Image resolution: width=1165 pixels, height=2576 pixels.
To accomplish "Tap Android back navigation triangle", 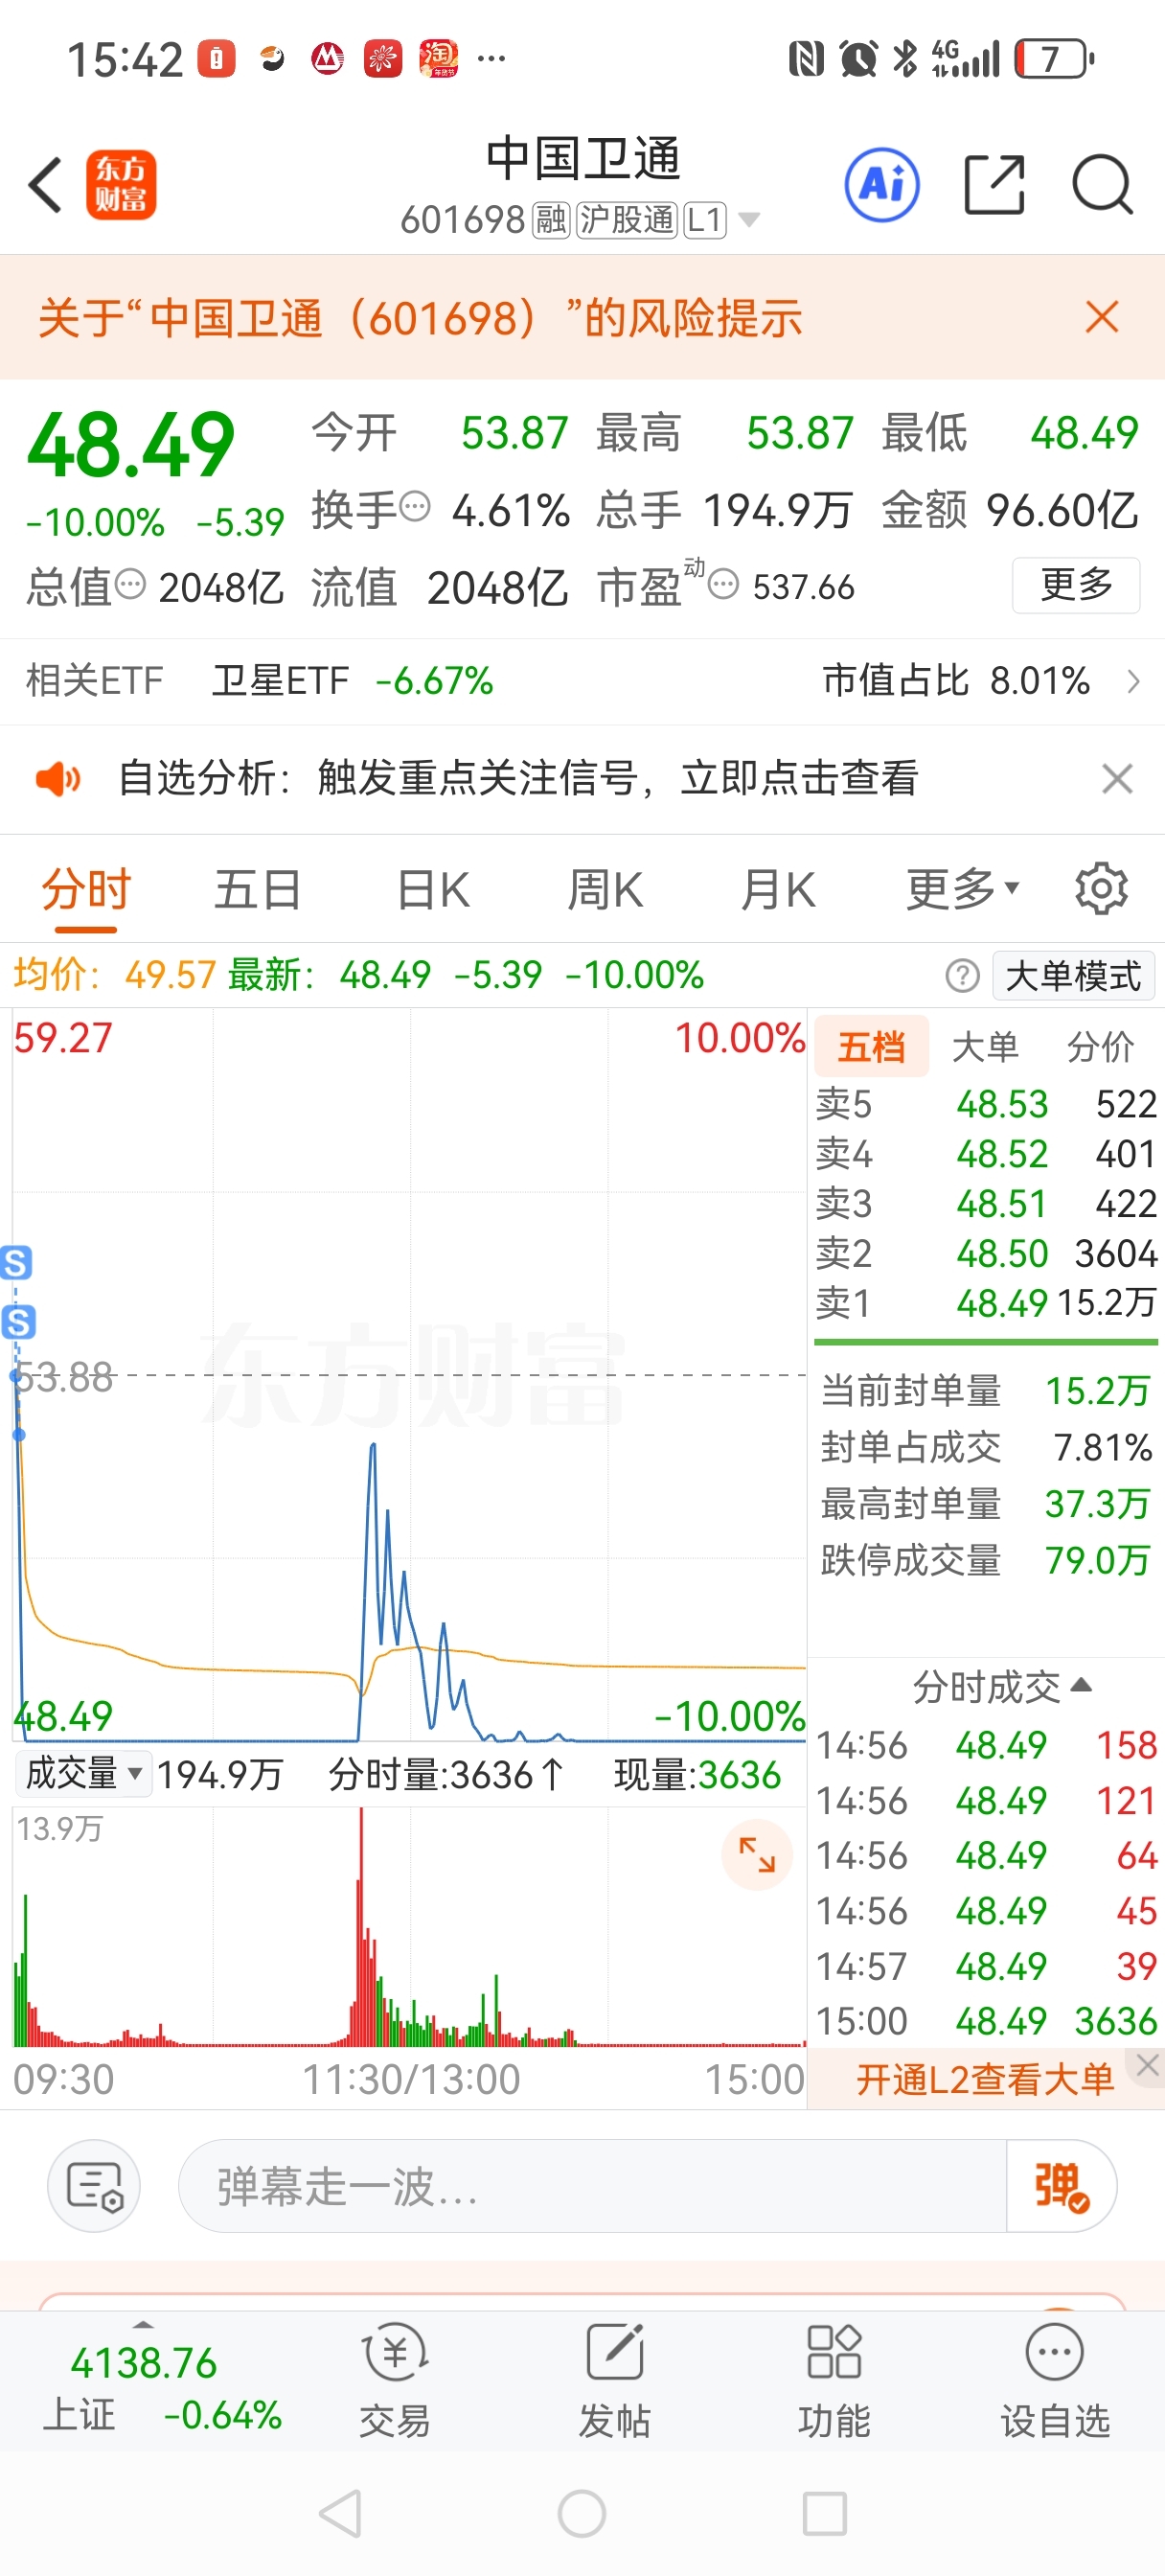I will click(x=340, y=2513).
